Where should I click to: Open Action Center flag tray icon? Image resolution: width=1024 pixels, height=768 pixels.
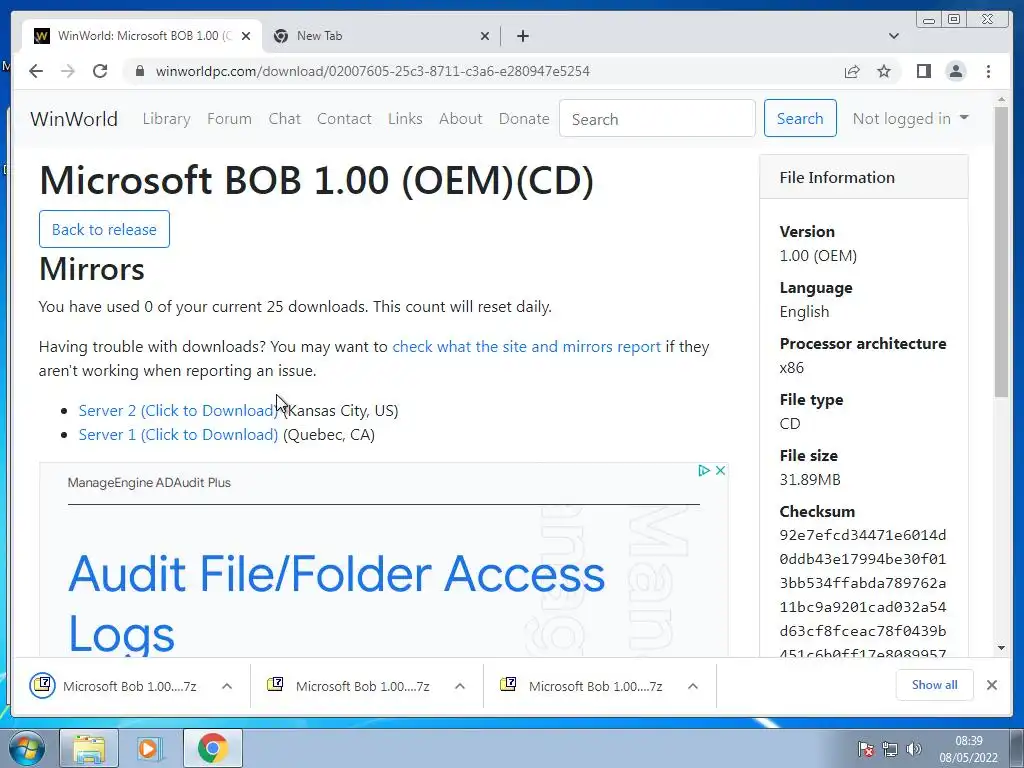(865, 749)
